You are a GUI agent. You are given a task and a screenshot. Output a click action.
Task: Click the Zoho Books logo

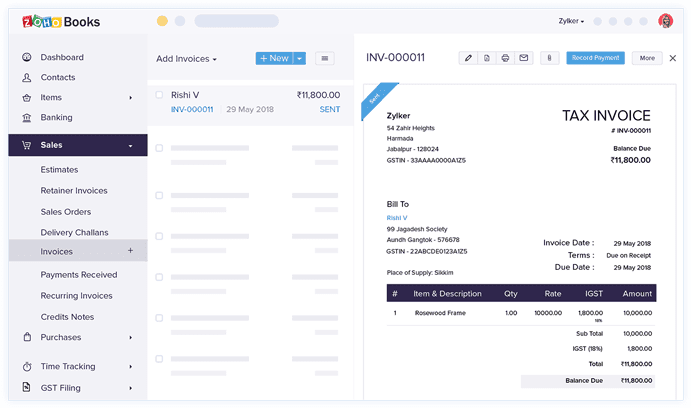point(61,22)
